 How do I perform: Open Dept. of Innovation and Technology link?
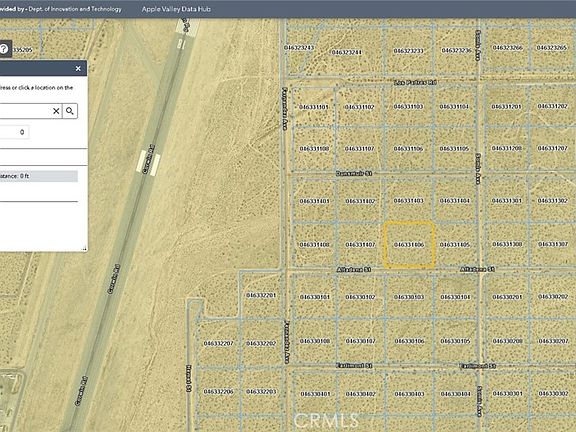click(75, 9)
